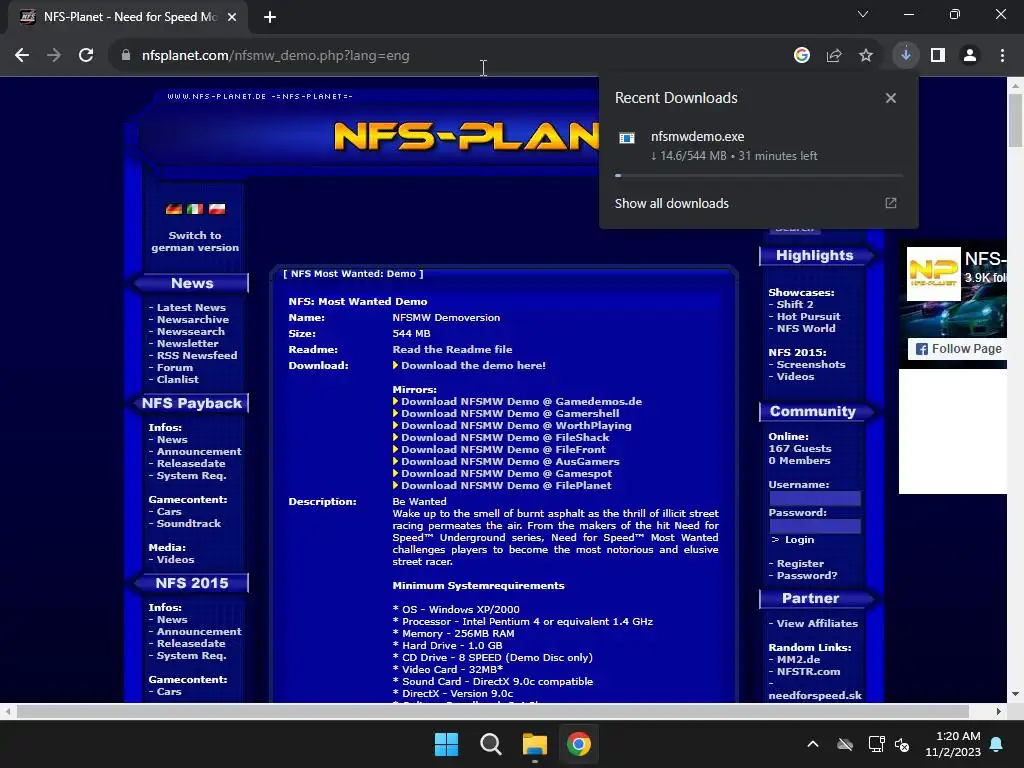Bookmark this tab with star icon
Image resolution: width=1024 pixels, height=768 pixels.
point(866,56)
